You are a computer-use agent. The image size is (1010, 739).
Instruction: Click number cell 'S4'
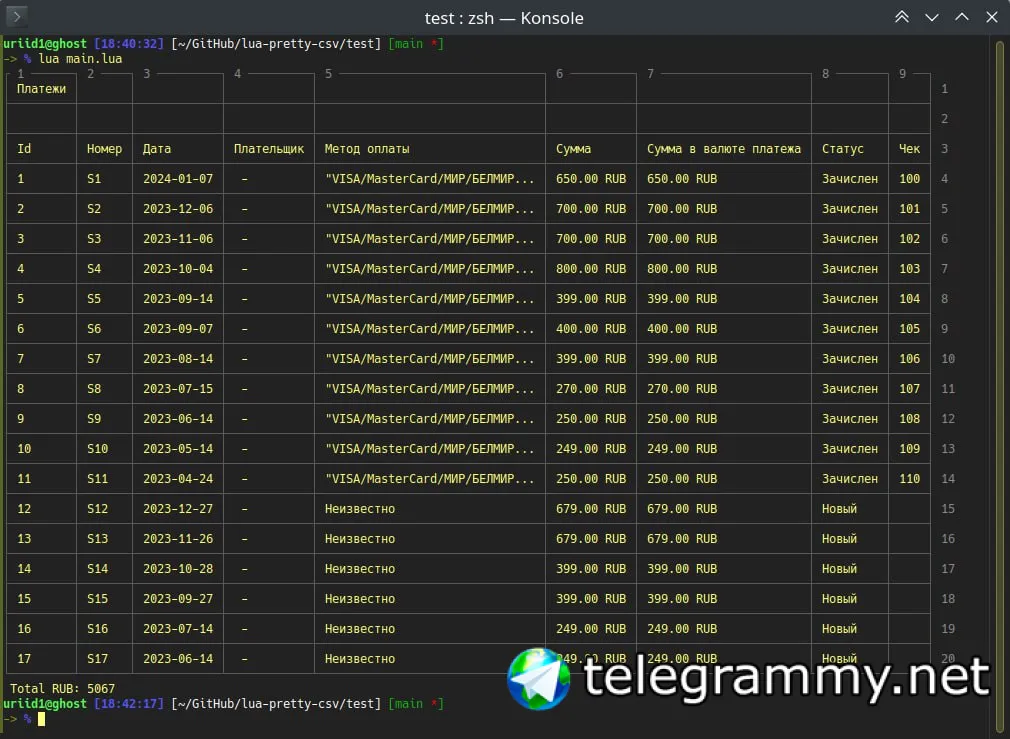(94, 269)
